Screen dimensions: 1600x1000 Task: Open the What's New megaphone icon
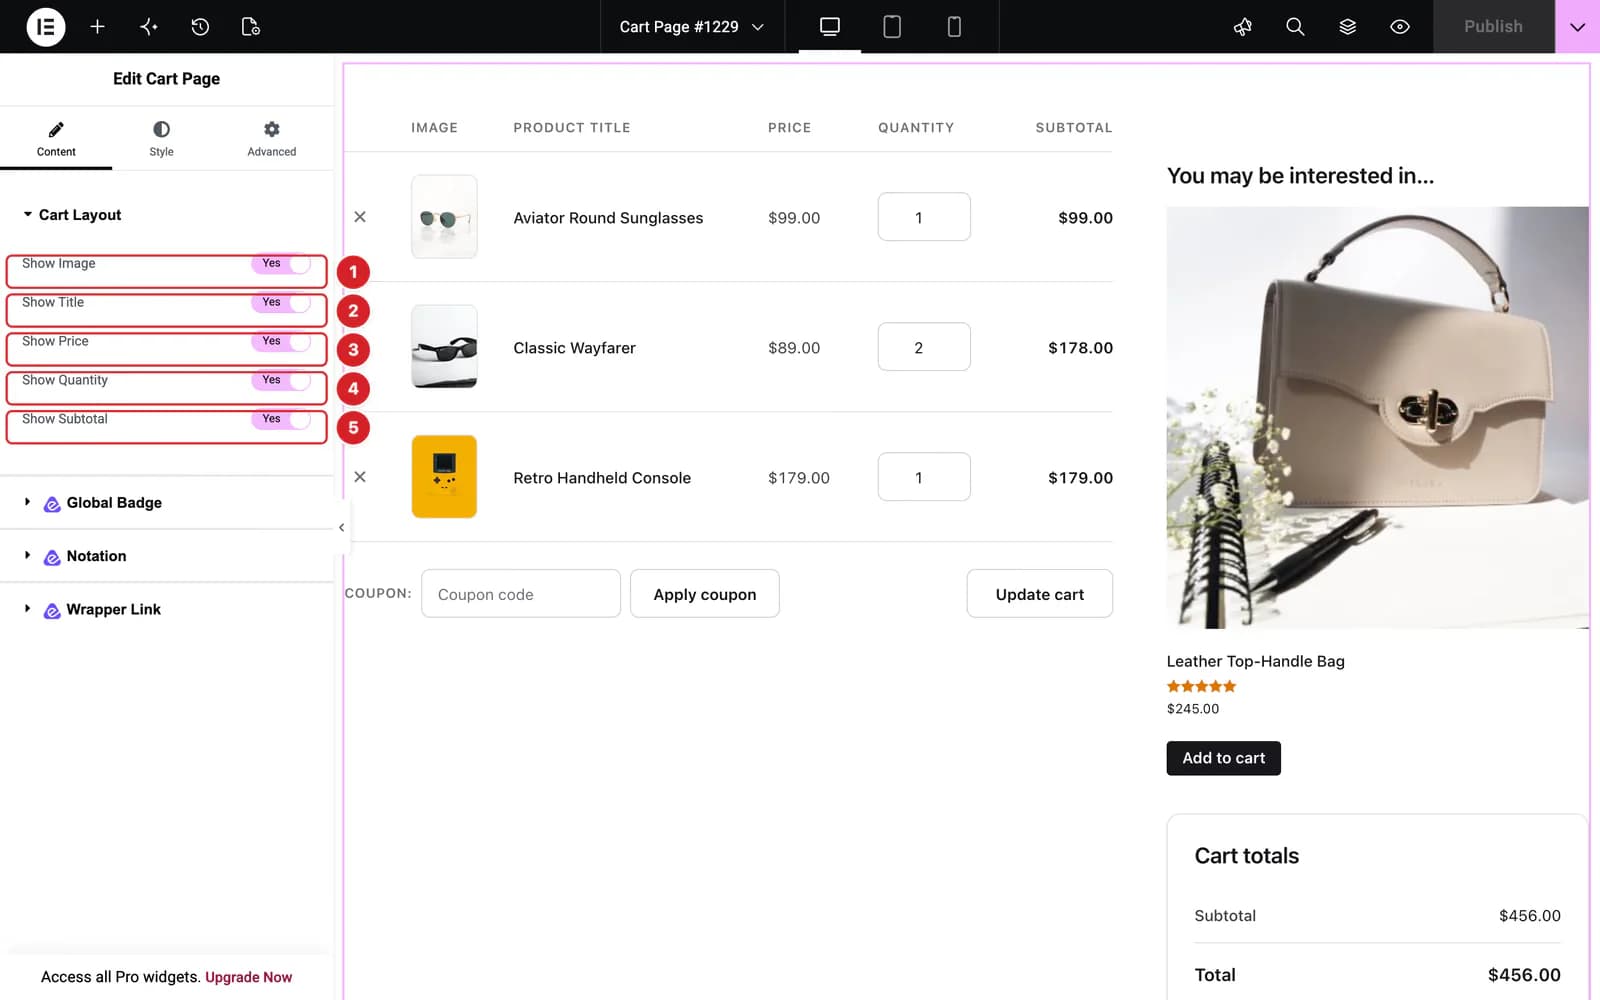tap(1243, 27)
